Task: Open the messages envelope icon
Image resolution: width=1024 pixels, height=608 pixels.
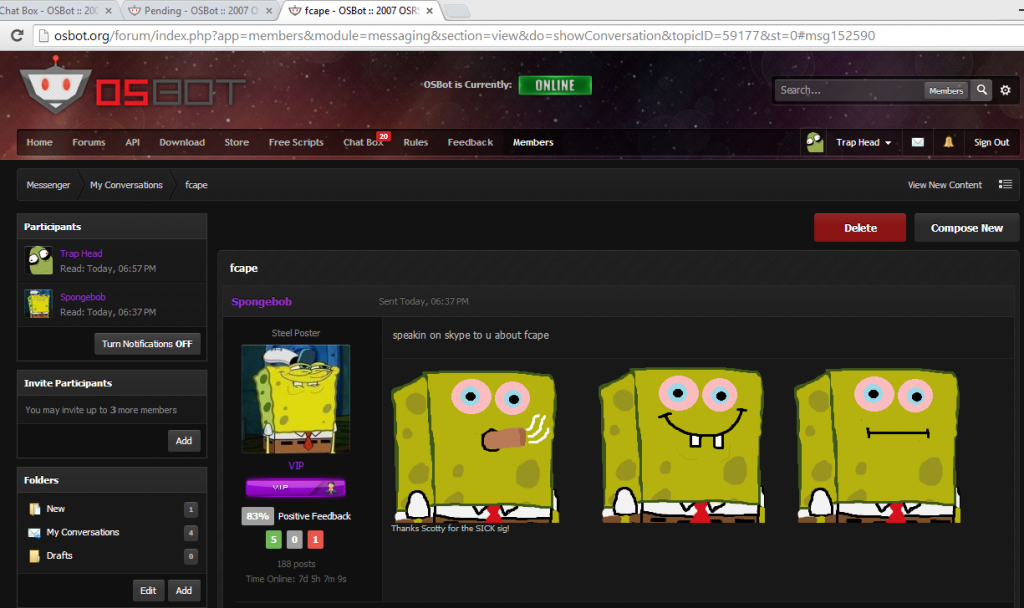Action: 917,142
